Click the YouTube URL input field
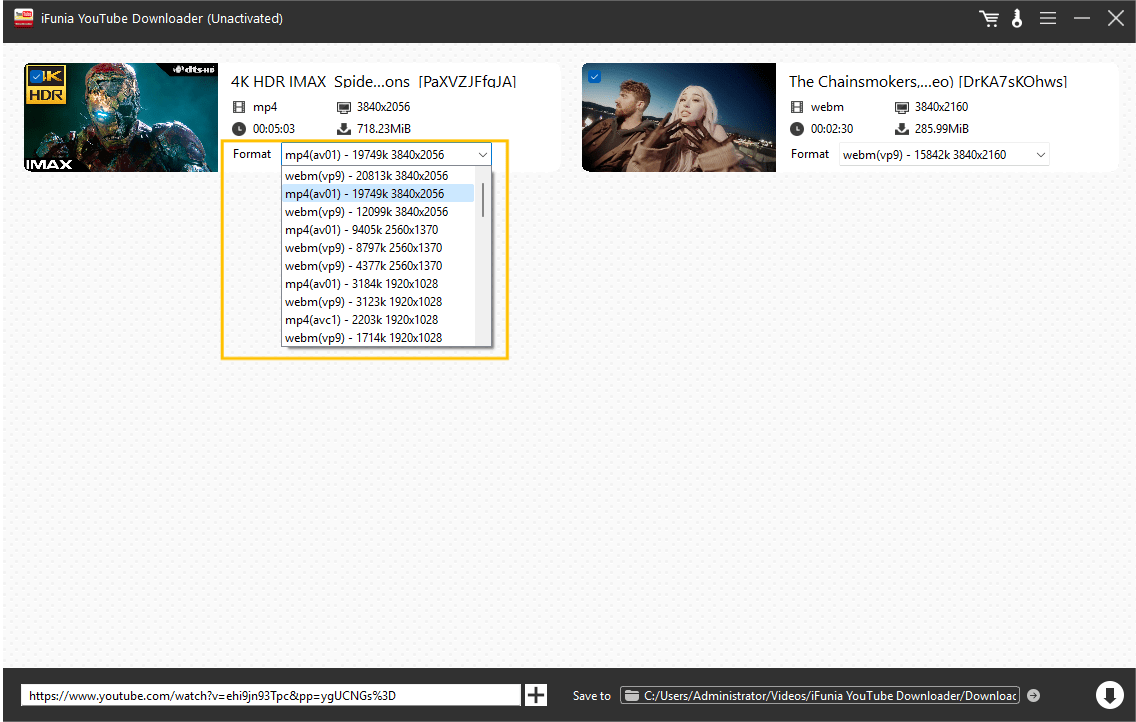 (270, 695)
